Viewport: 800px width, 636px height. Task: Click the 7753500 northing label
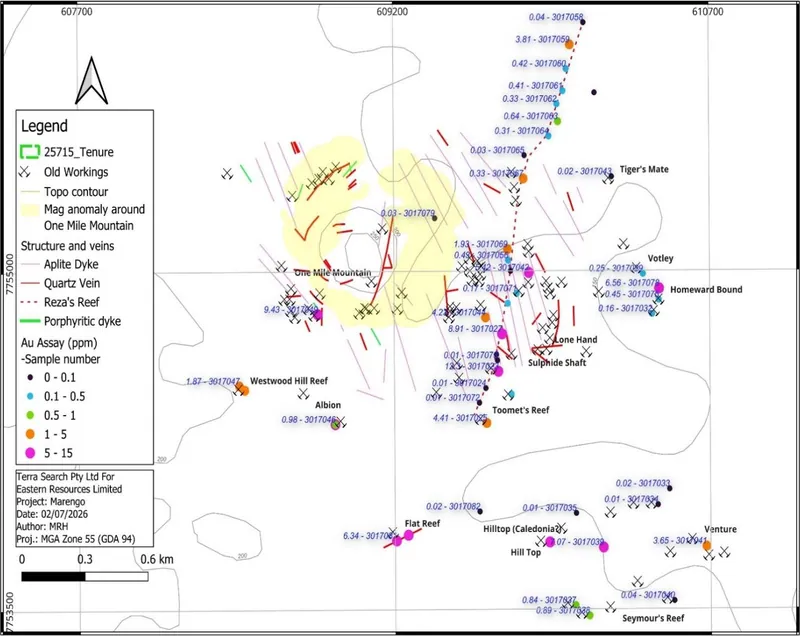pyautogui.click(x=10, y=611)
